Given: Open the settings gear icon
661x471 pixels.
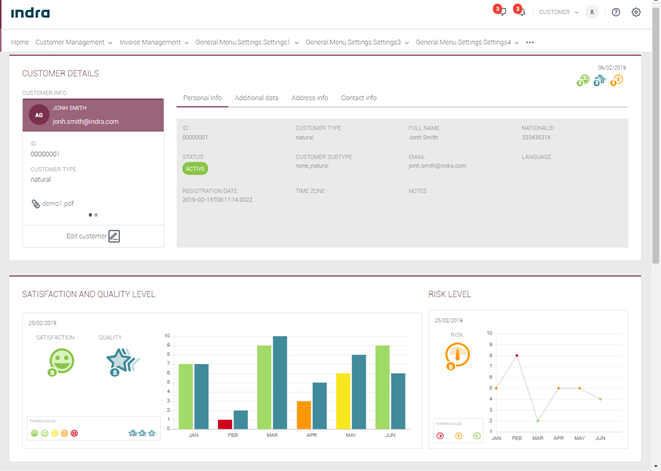Looking at the screenshot, I should tap(636, 12).
